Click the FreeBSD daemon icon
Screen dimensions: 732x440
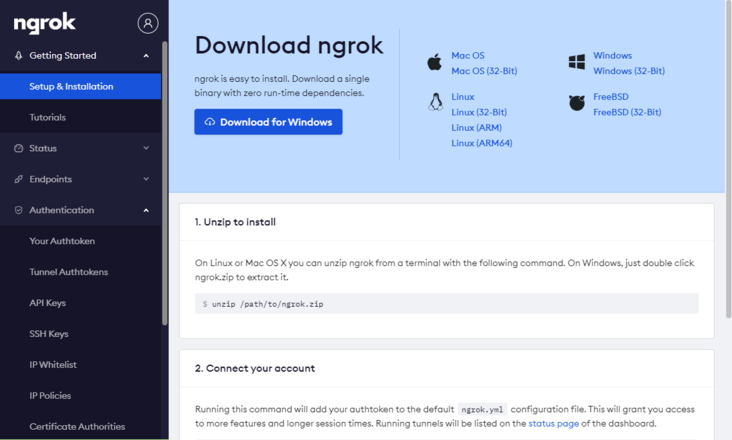click(577, 102)
